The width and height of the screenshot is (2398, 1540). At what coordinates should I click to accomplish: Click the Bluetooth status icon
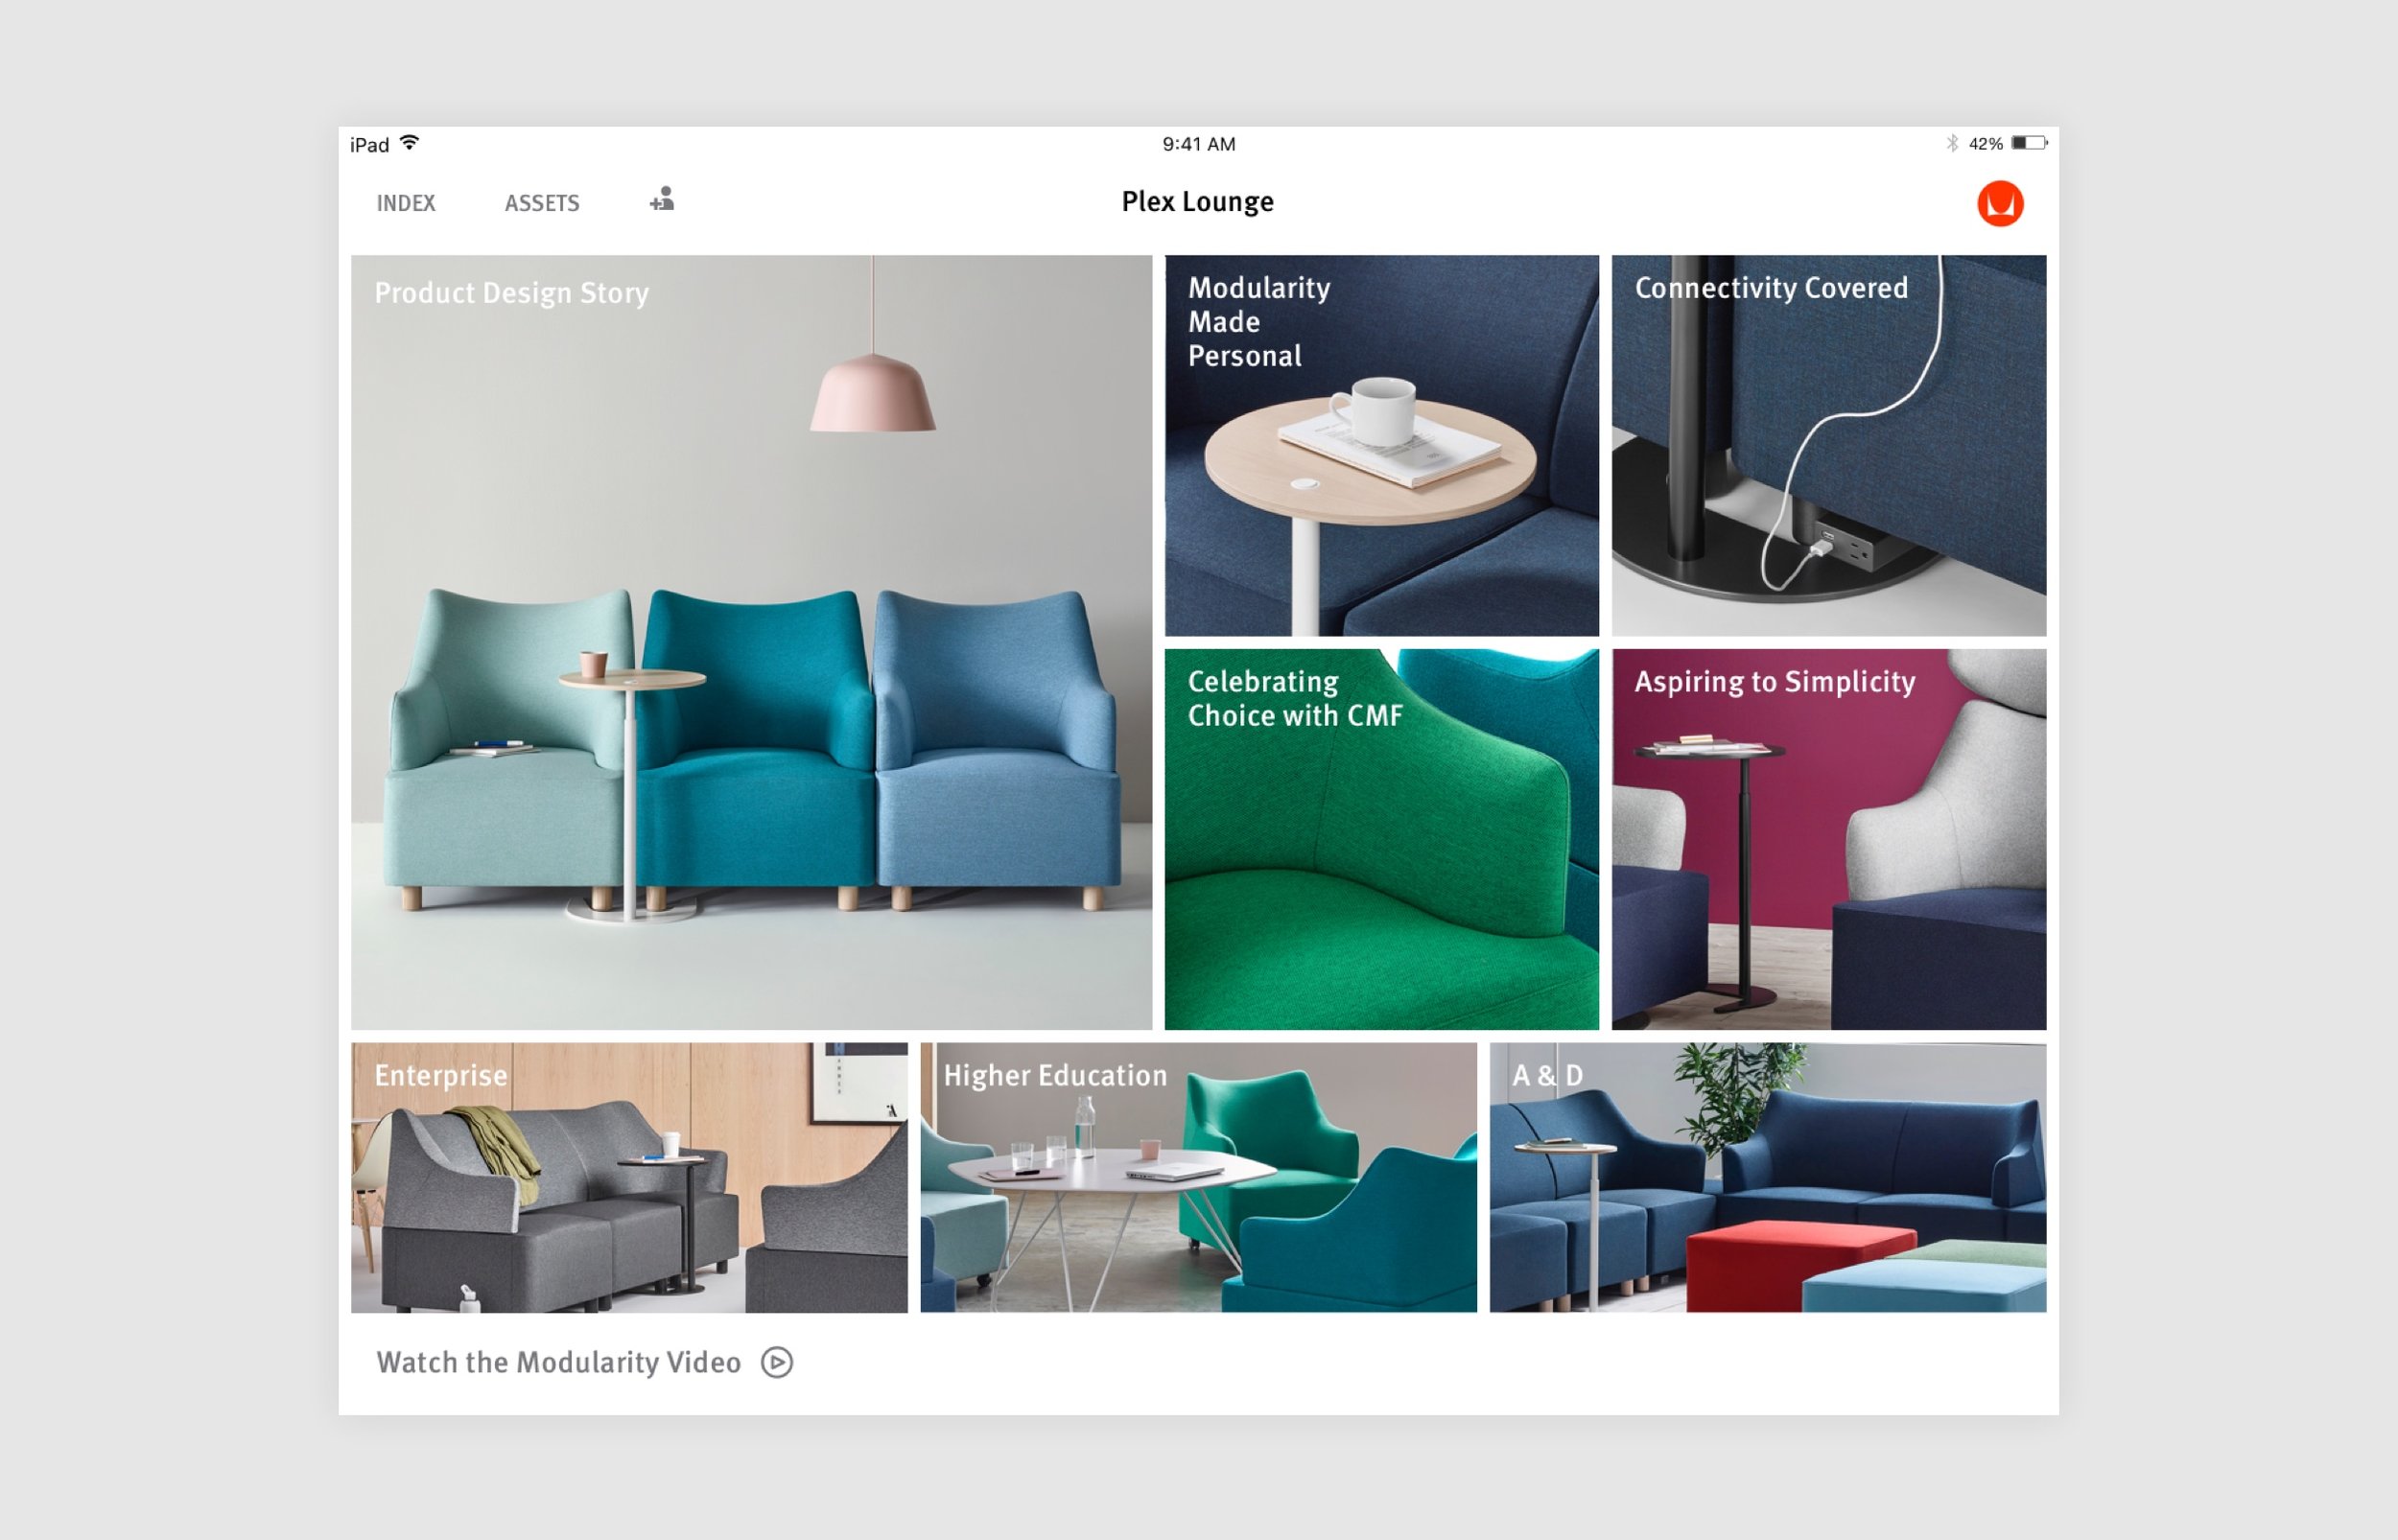tap(1952, 143)
